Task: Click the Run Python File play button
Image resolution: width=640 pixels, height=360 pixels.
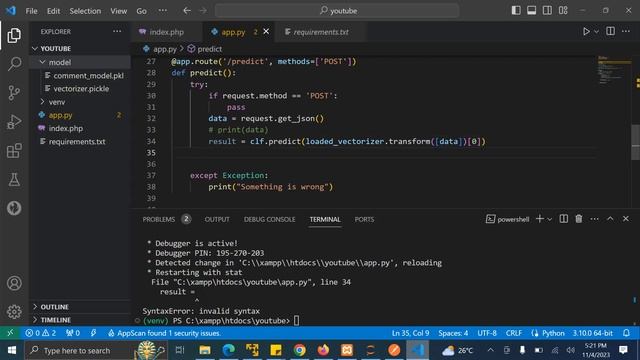Action: (586, 31)
